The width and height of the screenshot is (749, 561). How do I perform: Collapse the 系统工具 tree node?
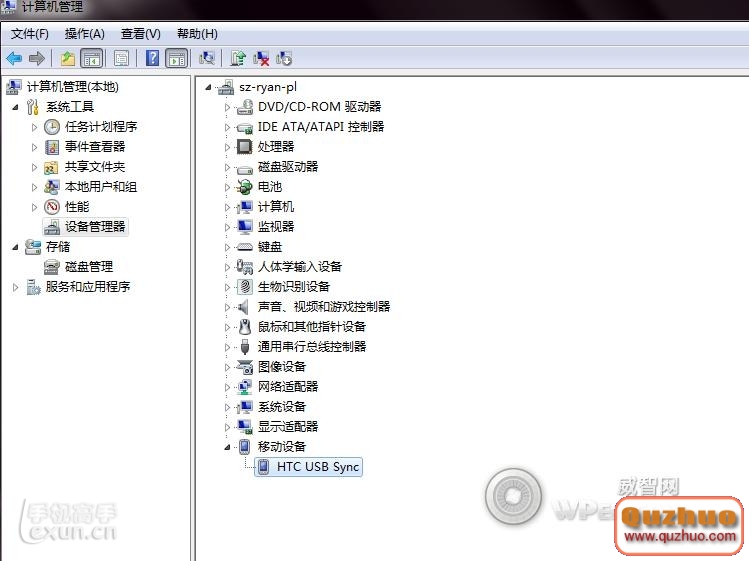15,108
